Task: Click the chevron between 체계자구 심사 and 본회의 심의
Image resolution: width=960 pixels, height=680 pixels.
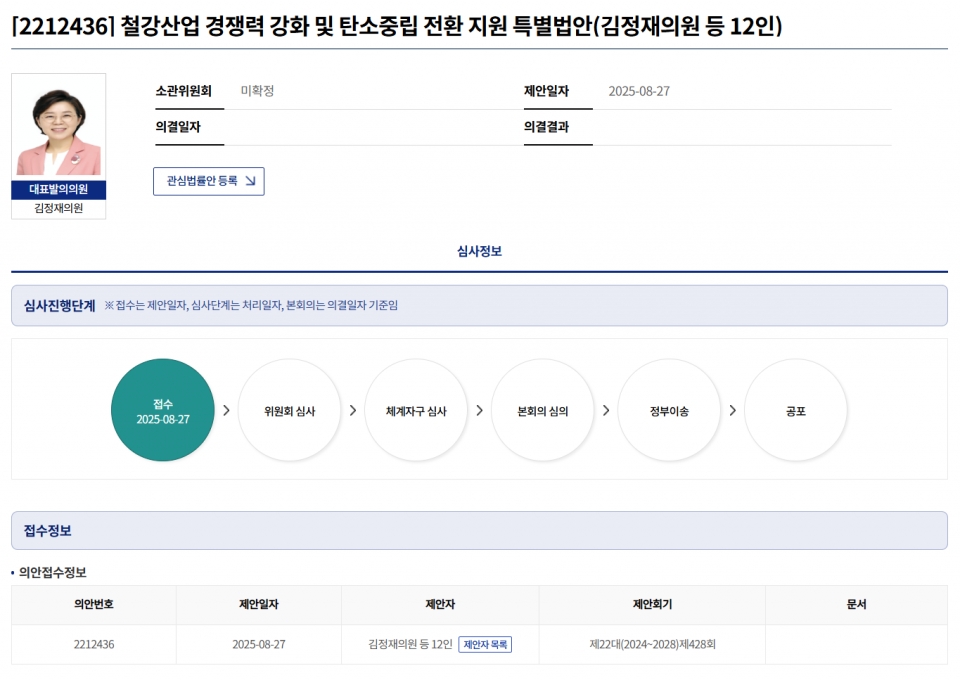Action: 479,410
